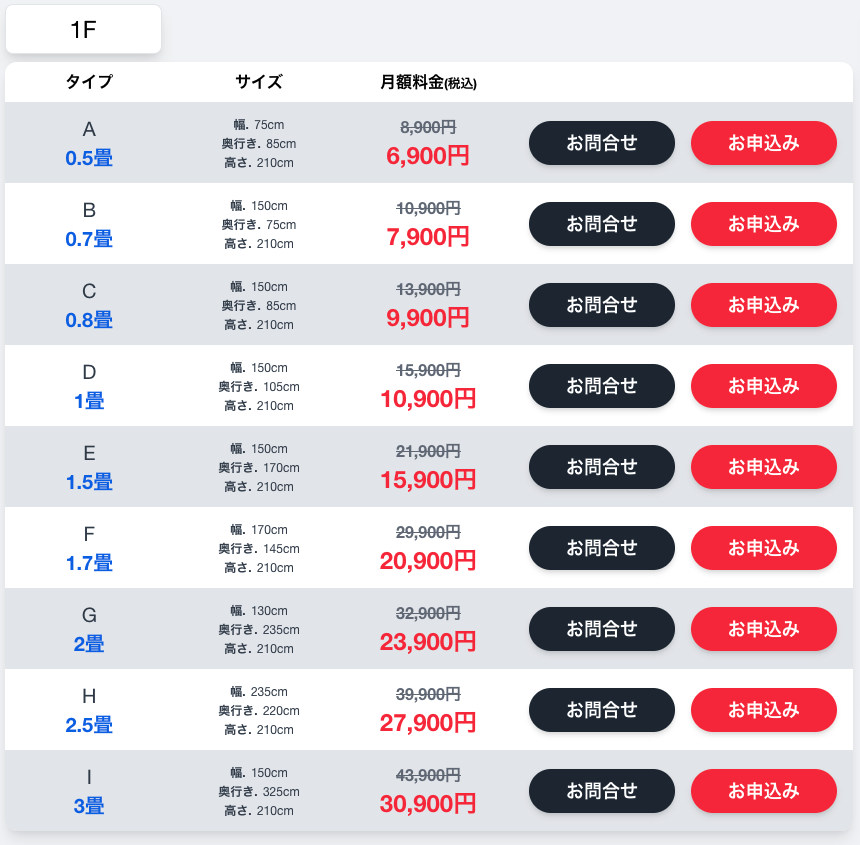Click お問合せ for type H 2.5畳
This screenshot has width=860, height=845.
click(x=601, y=709)
